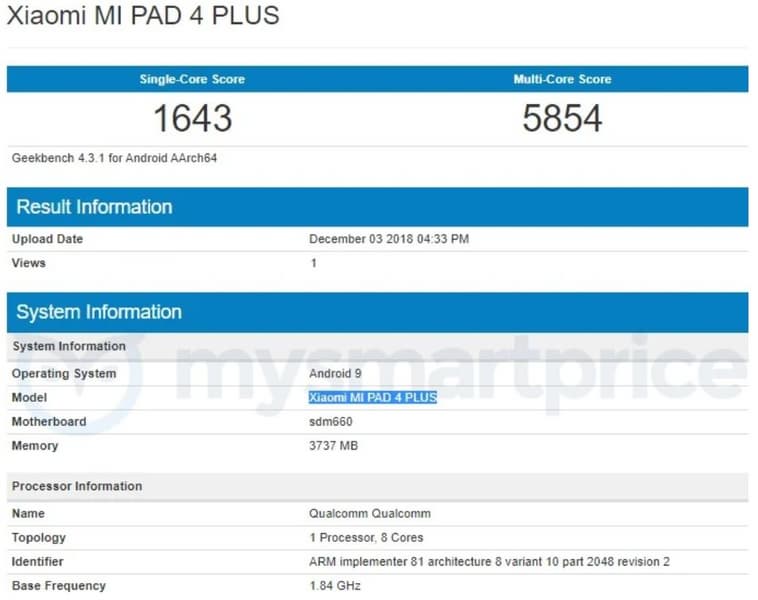This screenshot has height=600, width=758.
Task: Click the '1 Processor, 8 Cores' value
Action: pyautogui.click(x=366, y=538)
